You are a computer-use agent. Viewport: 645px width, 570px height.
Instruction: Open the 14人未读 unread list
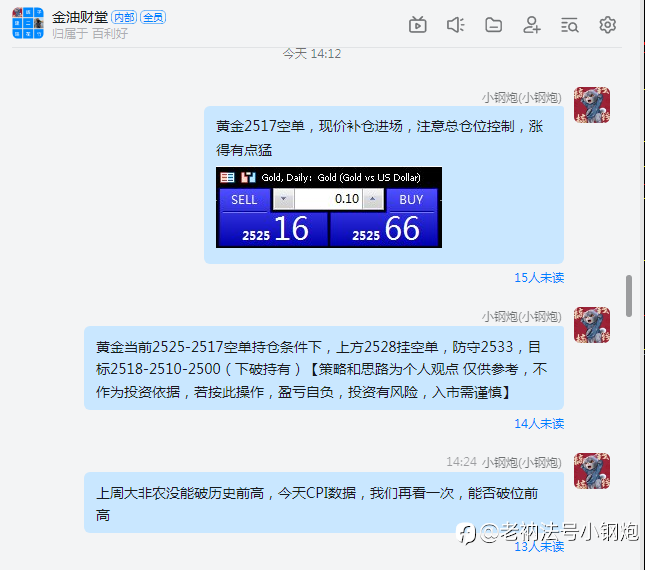[x=539, y=424]
